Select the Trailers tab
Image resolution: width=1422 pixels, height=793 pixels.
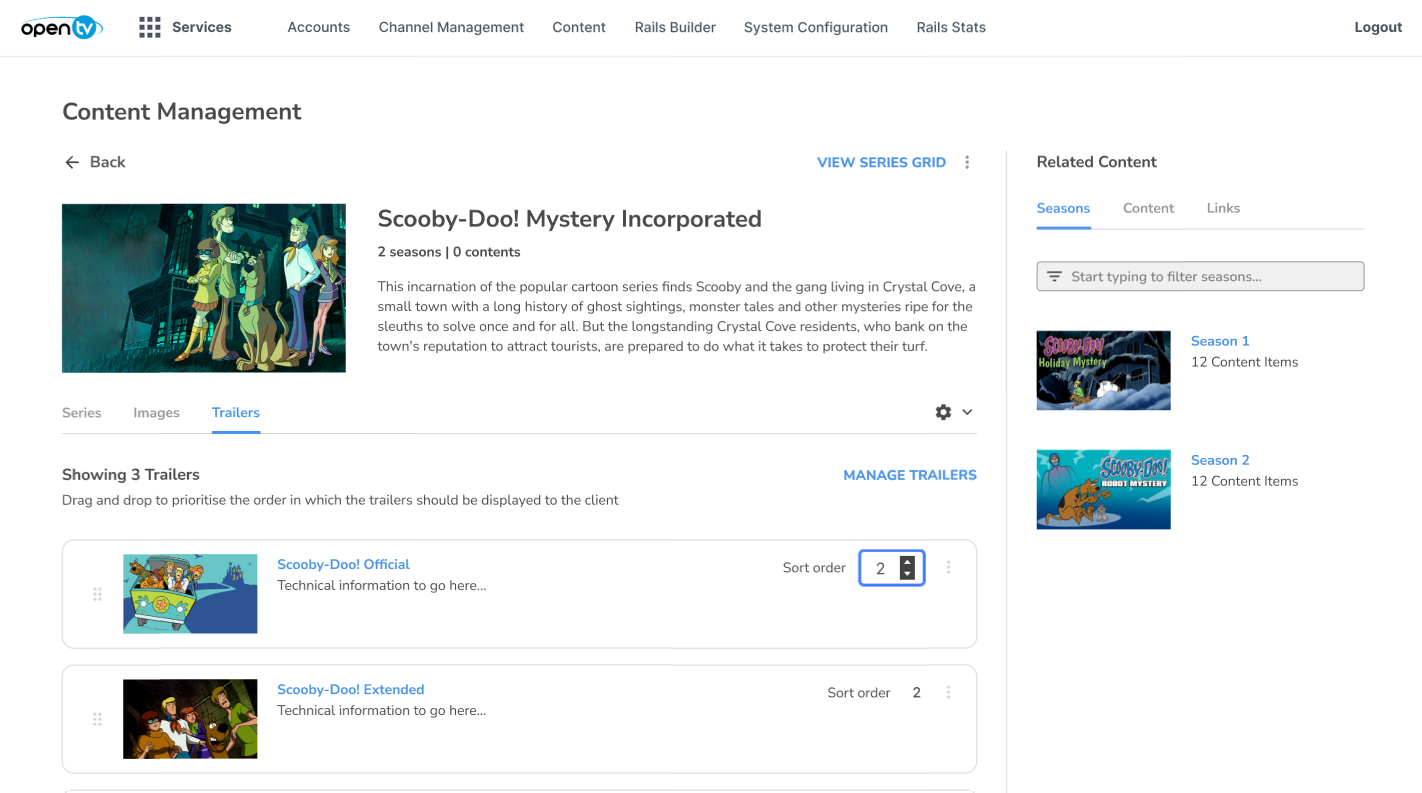pos(236,412)
